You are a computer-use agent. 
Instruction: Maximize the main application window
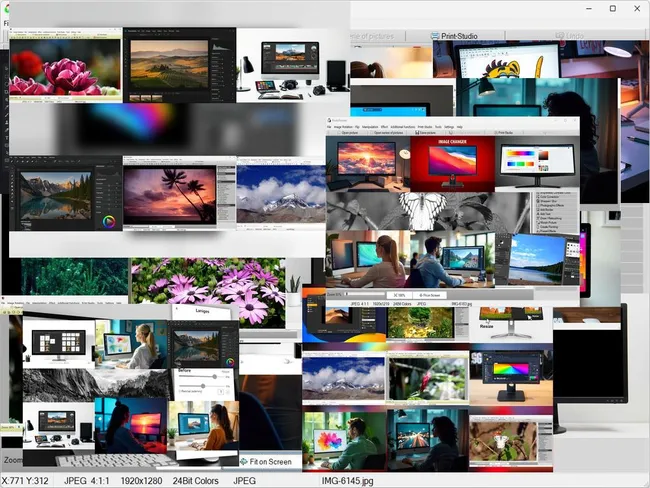click(613, 8)
